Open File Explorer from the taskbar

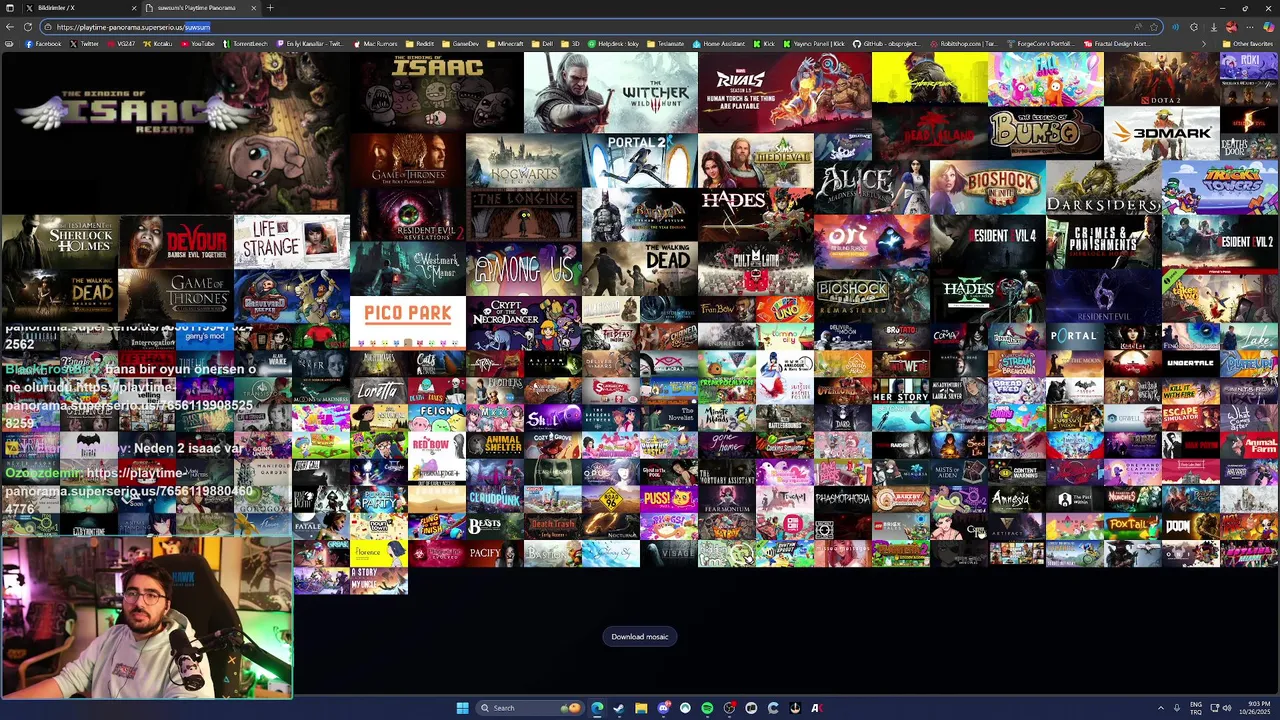pos(641,708)
